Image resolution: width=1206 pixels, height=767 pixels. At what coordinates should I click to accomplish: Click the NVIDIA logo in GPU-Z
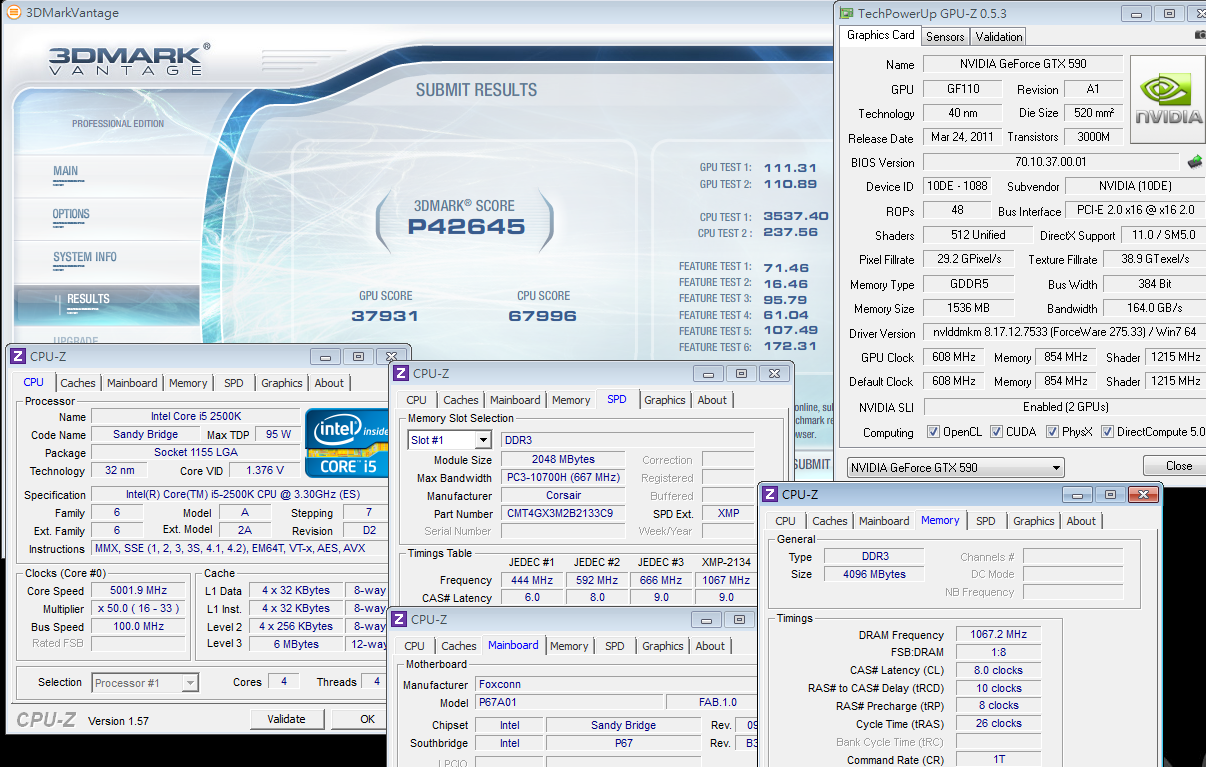pyautogui.click(x=1167, y=100)
